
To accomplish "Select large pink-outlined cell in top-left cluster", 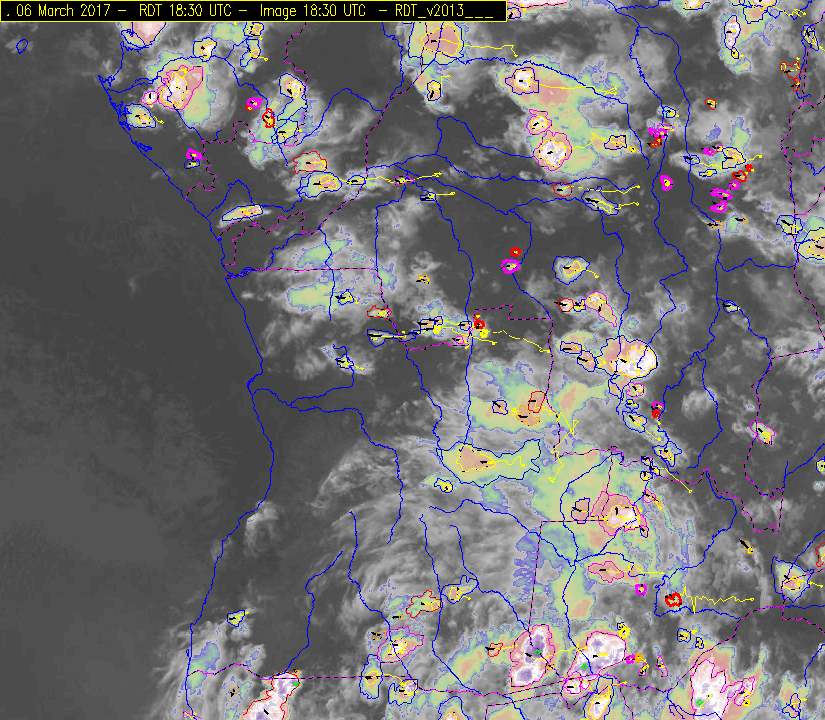I will tap(182, 86).
